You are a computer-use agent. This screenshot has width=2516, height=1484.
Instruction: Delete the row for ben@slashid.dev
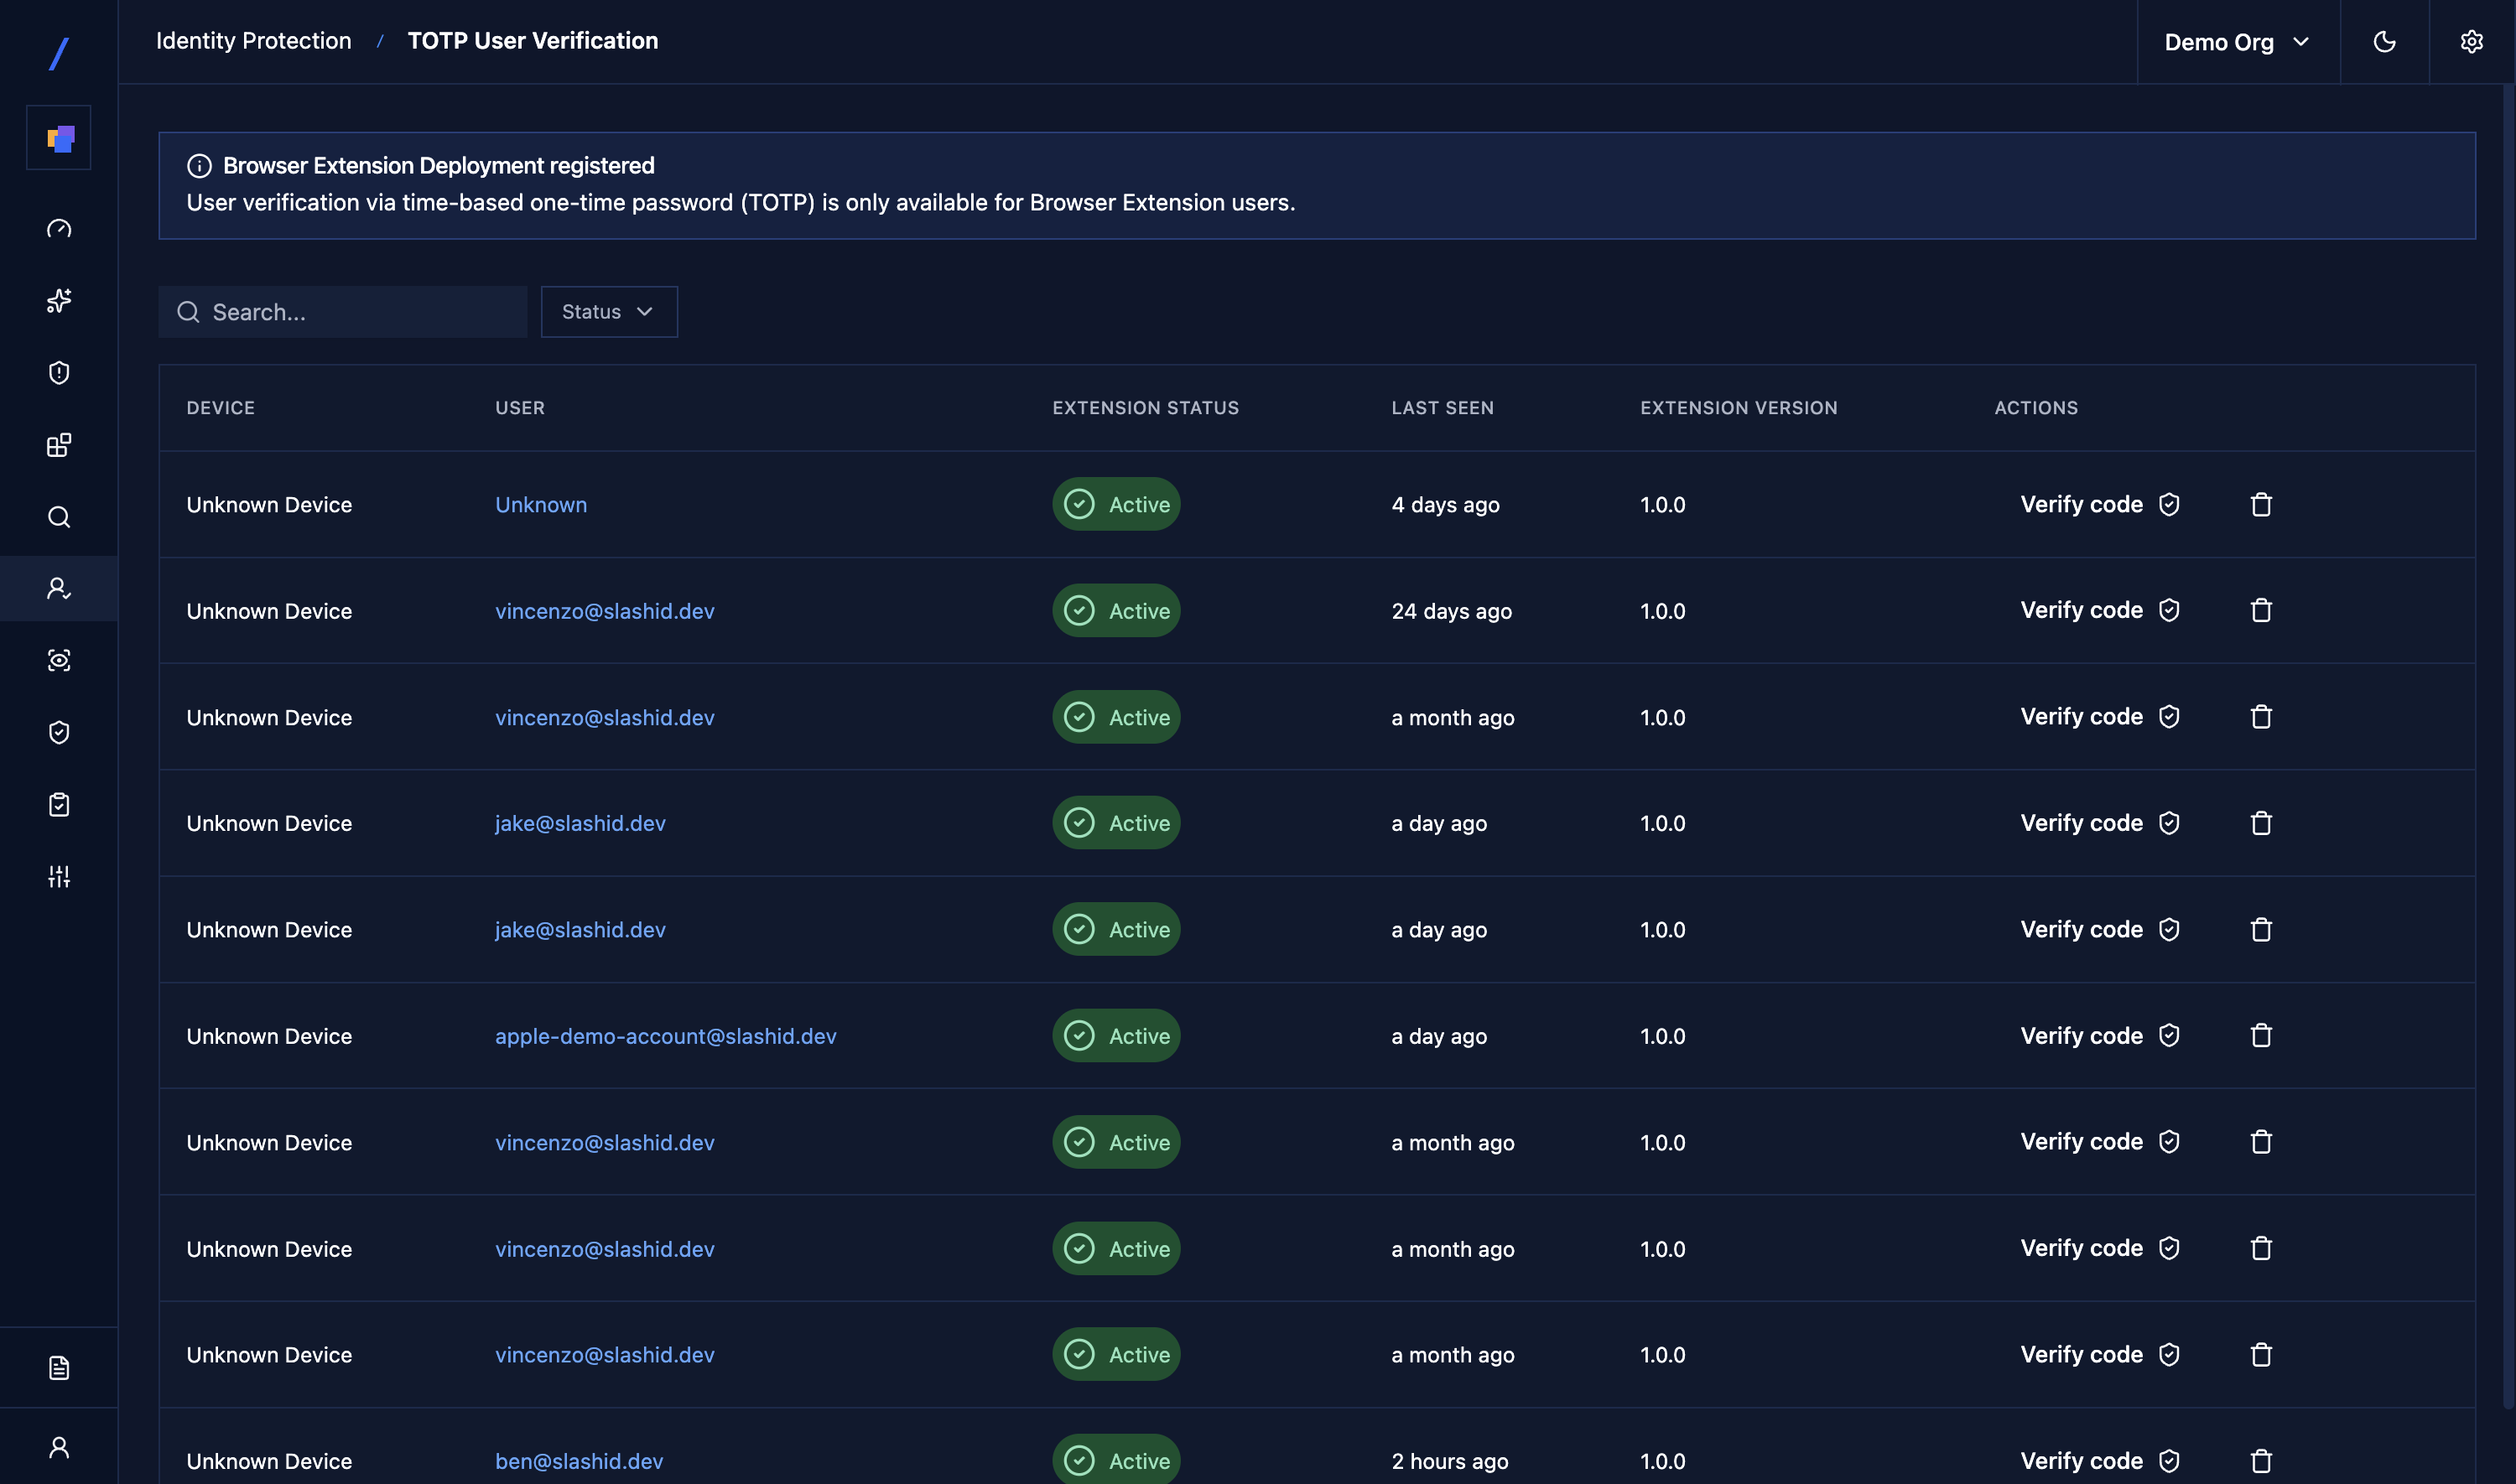pyautogui.click(x=2261, y=1460)
